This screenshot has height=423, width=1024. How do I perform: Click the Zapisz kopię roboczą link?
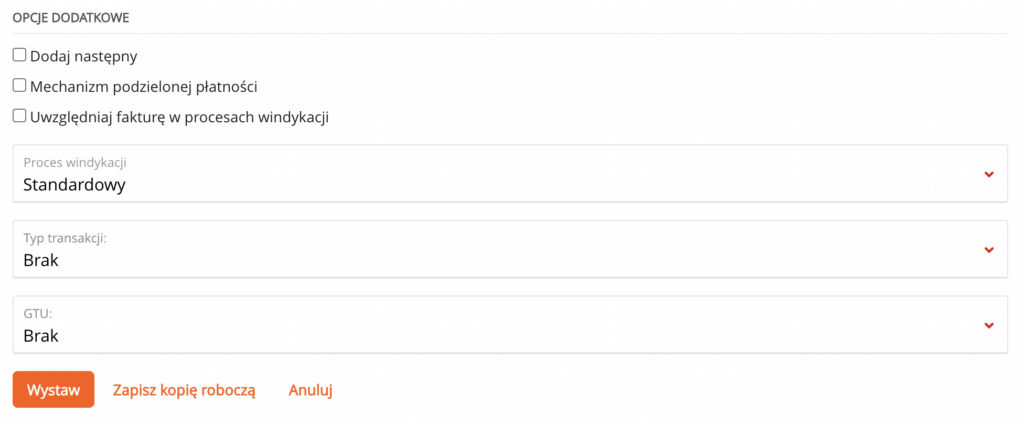(x=184, y=390)
